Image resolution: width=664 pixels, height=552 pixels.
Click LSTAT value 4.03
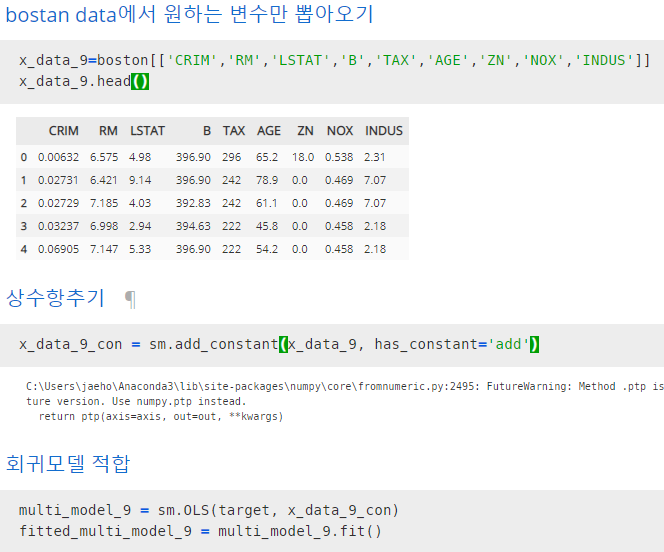point(140,203)
